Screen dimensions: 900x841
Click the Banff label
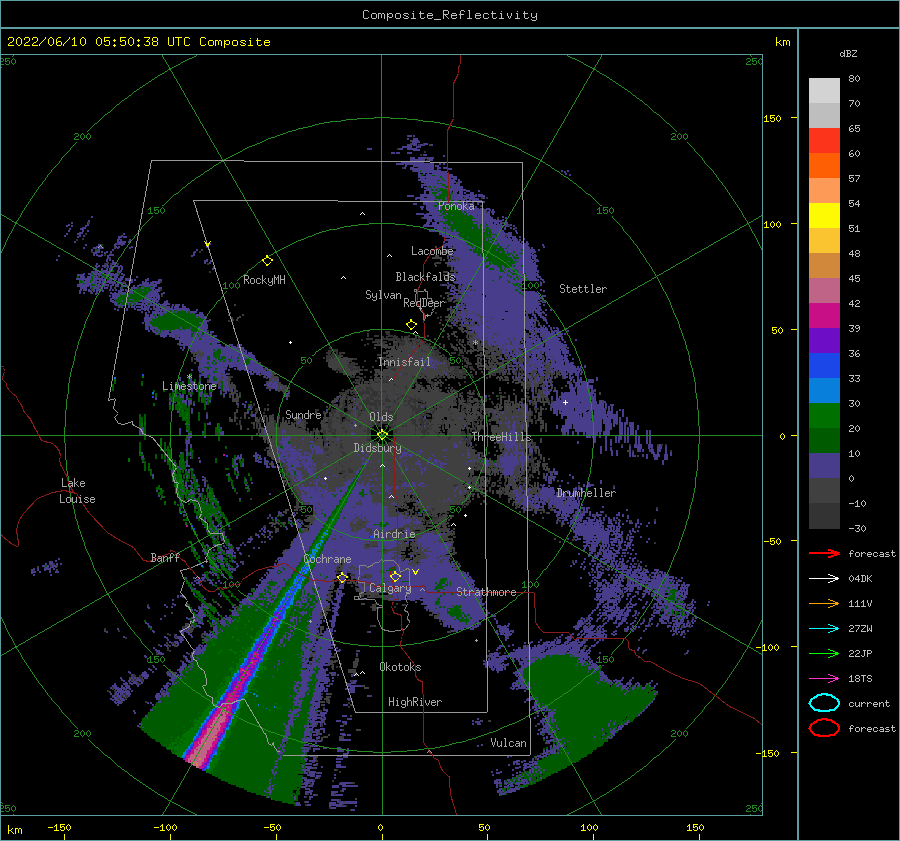165,557
